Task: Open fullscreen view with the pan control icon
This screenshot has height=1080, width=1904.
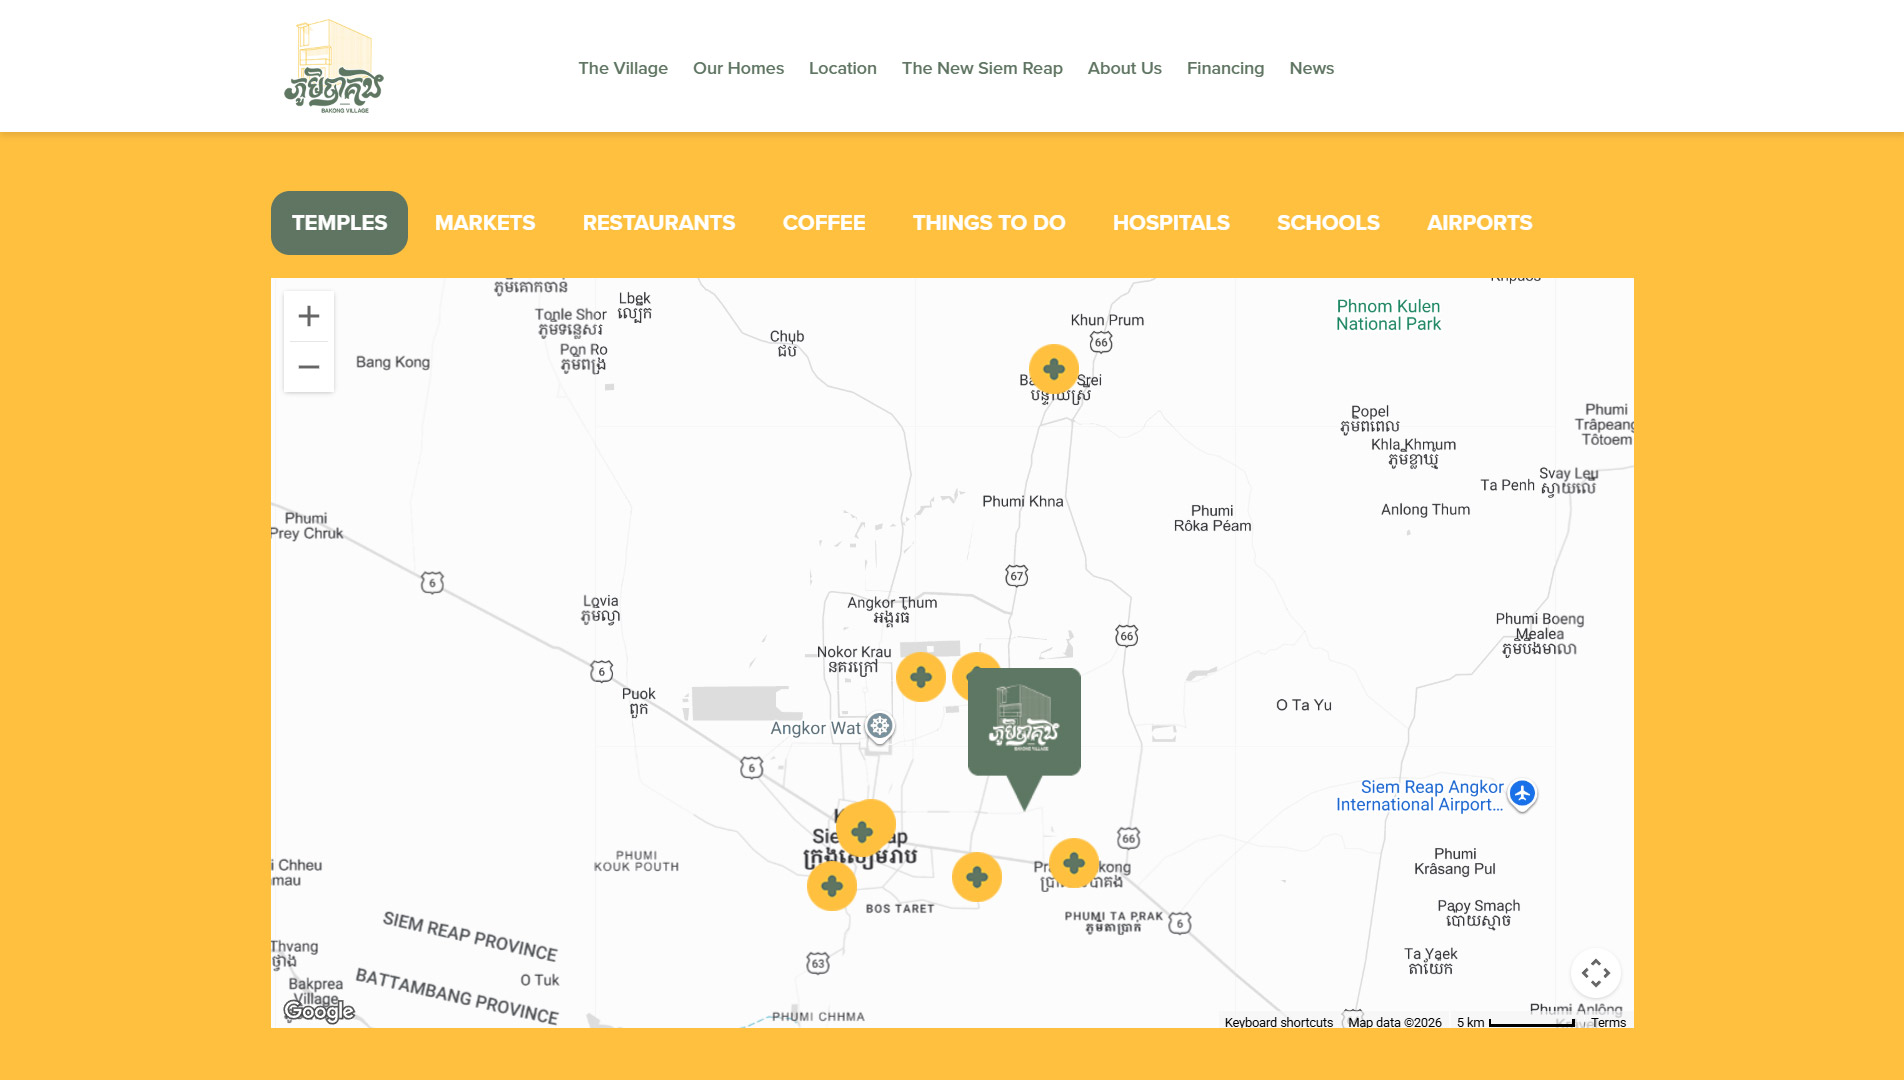Action: pos(1597,972)
